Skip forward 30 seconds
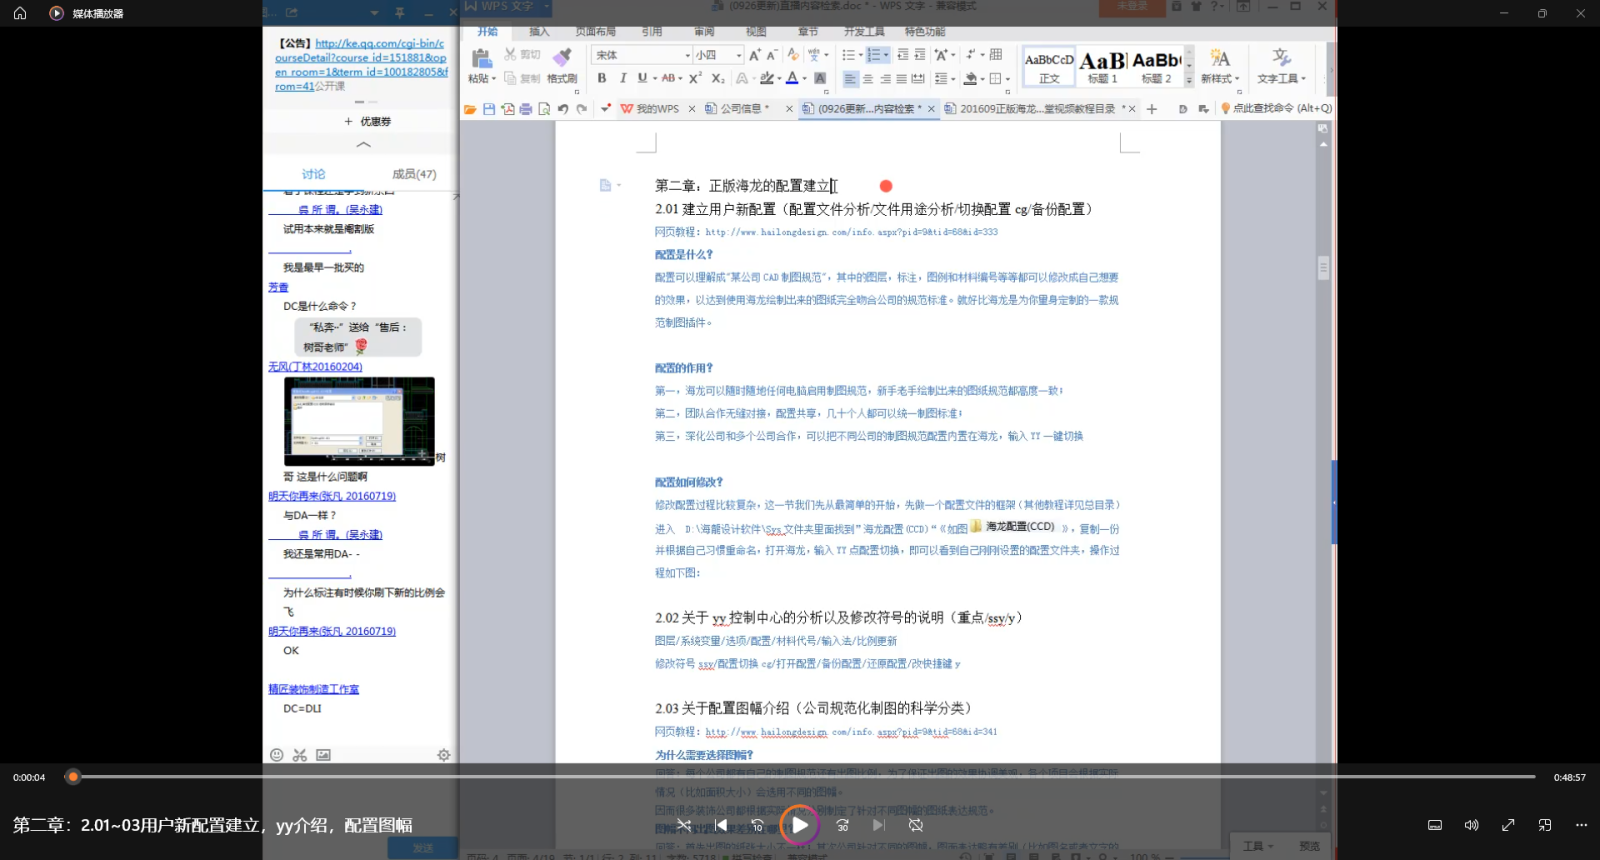The image size is (1600, 860). coord(842,825)
